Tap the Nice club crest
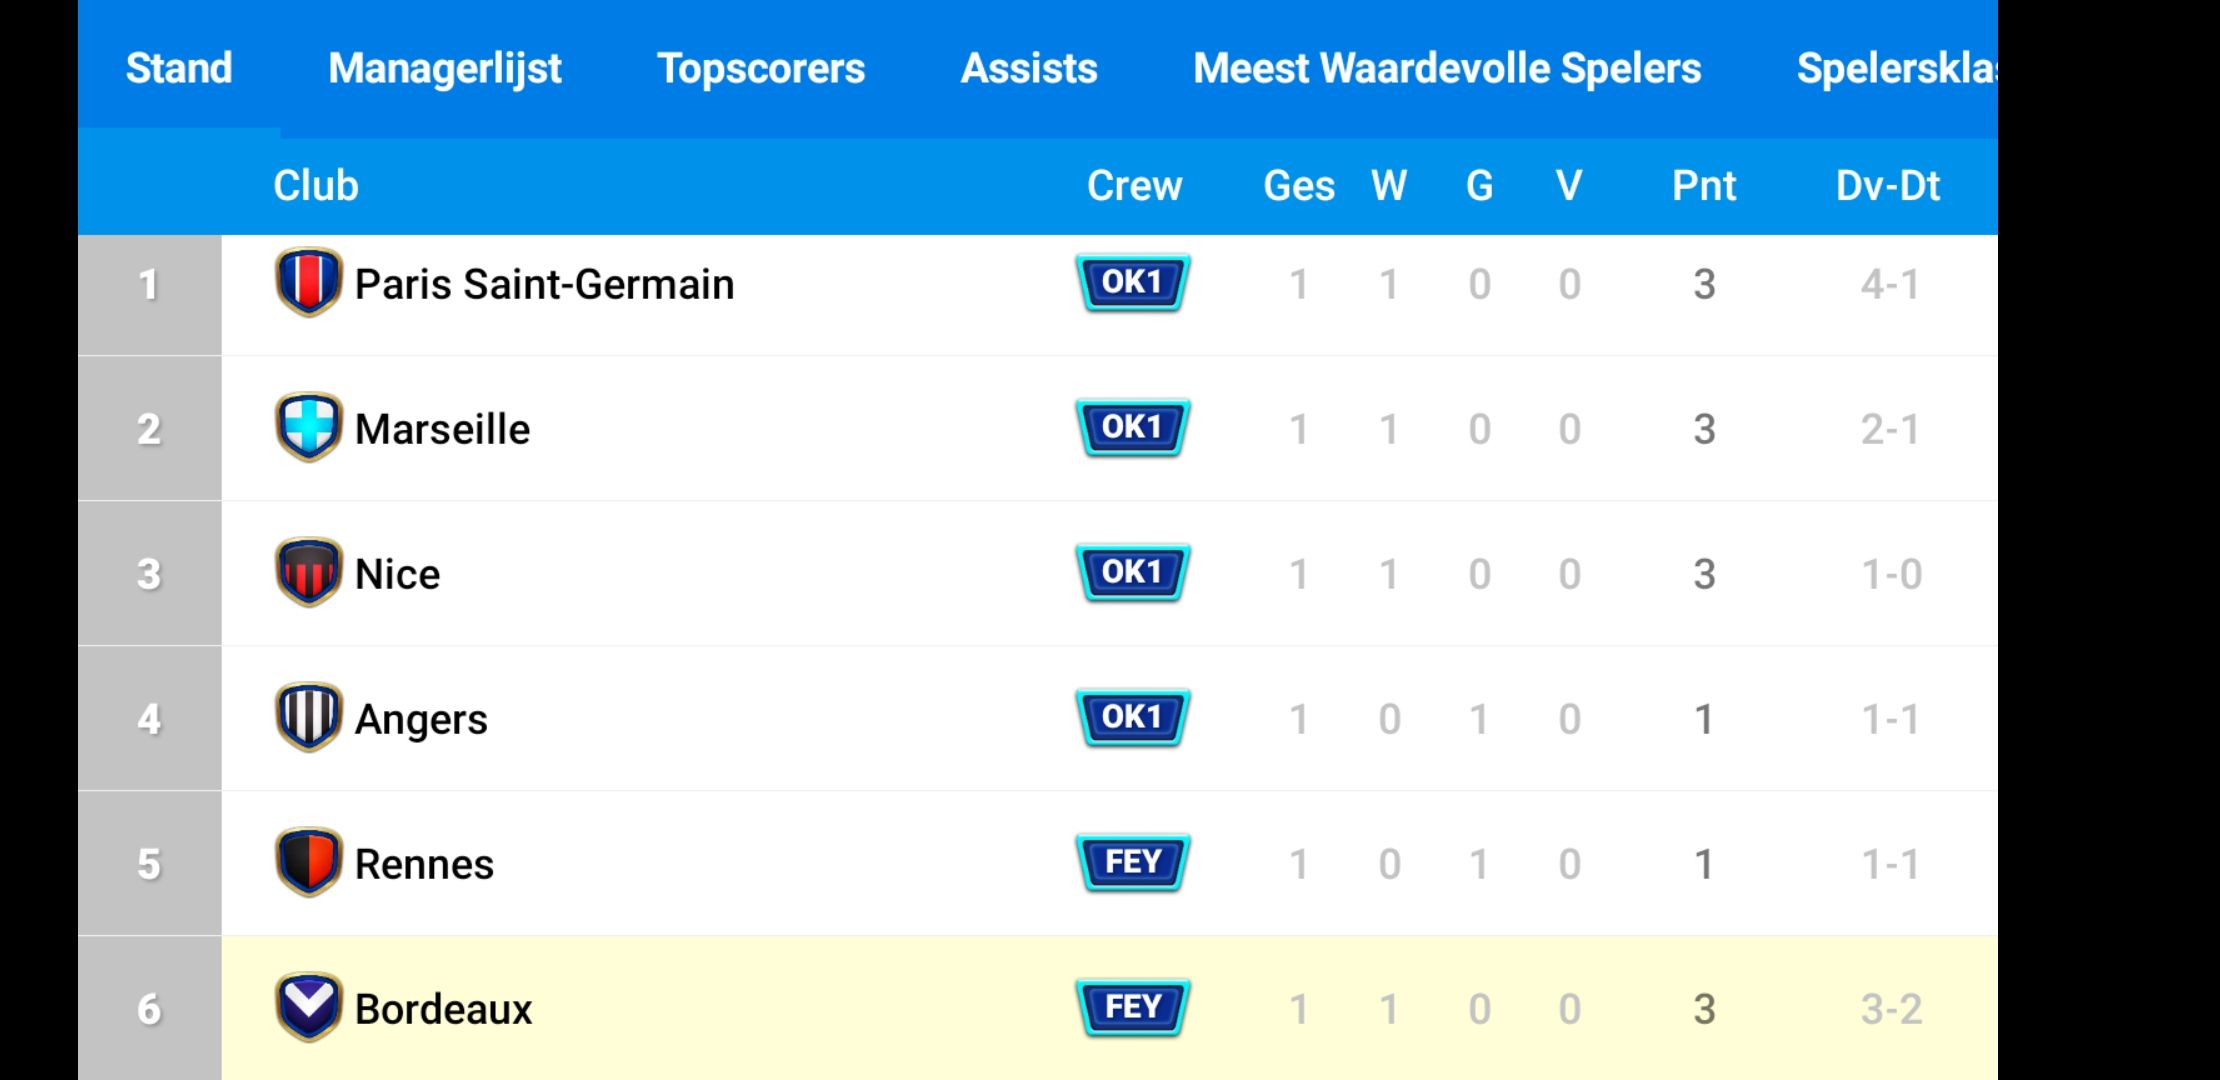 (x=308, y=573)
